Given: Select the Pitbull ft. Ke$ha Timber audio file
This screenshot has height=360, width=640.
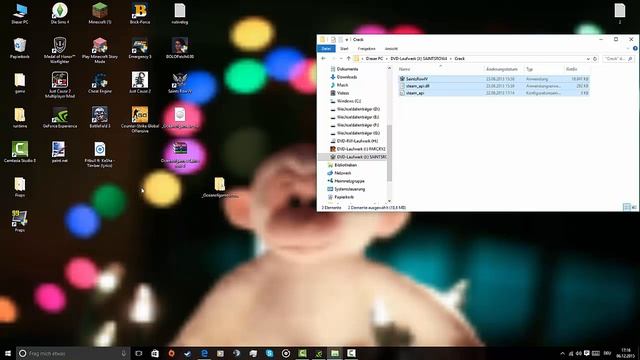Looking at the screenshot, I should pos(100,154).
